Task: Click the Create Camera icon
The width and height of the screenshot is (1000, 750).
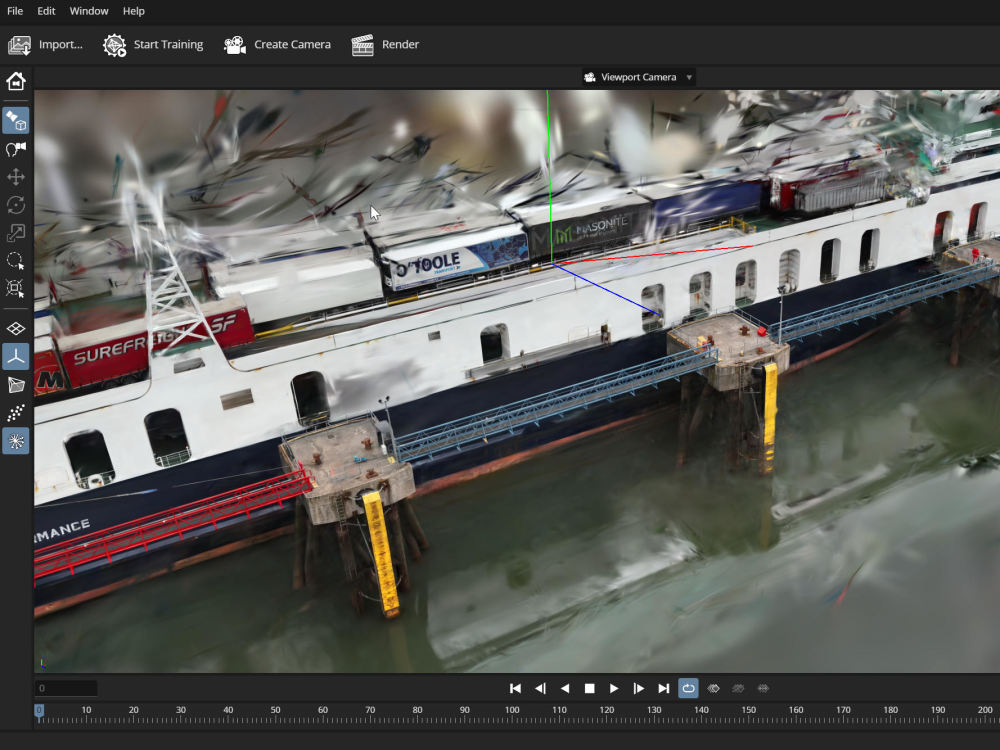Action: click(235, 45)
